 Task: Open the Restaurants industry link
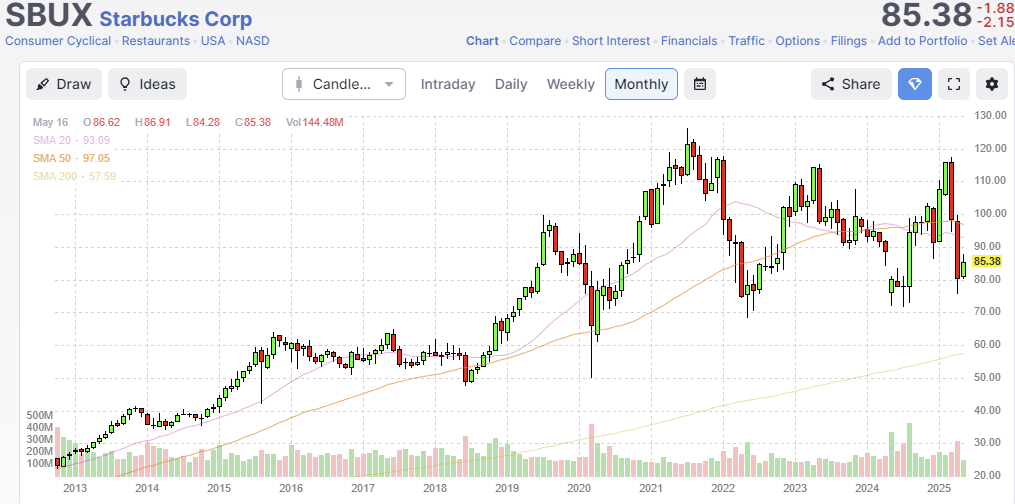pos(156,41)
